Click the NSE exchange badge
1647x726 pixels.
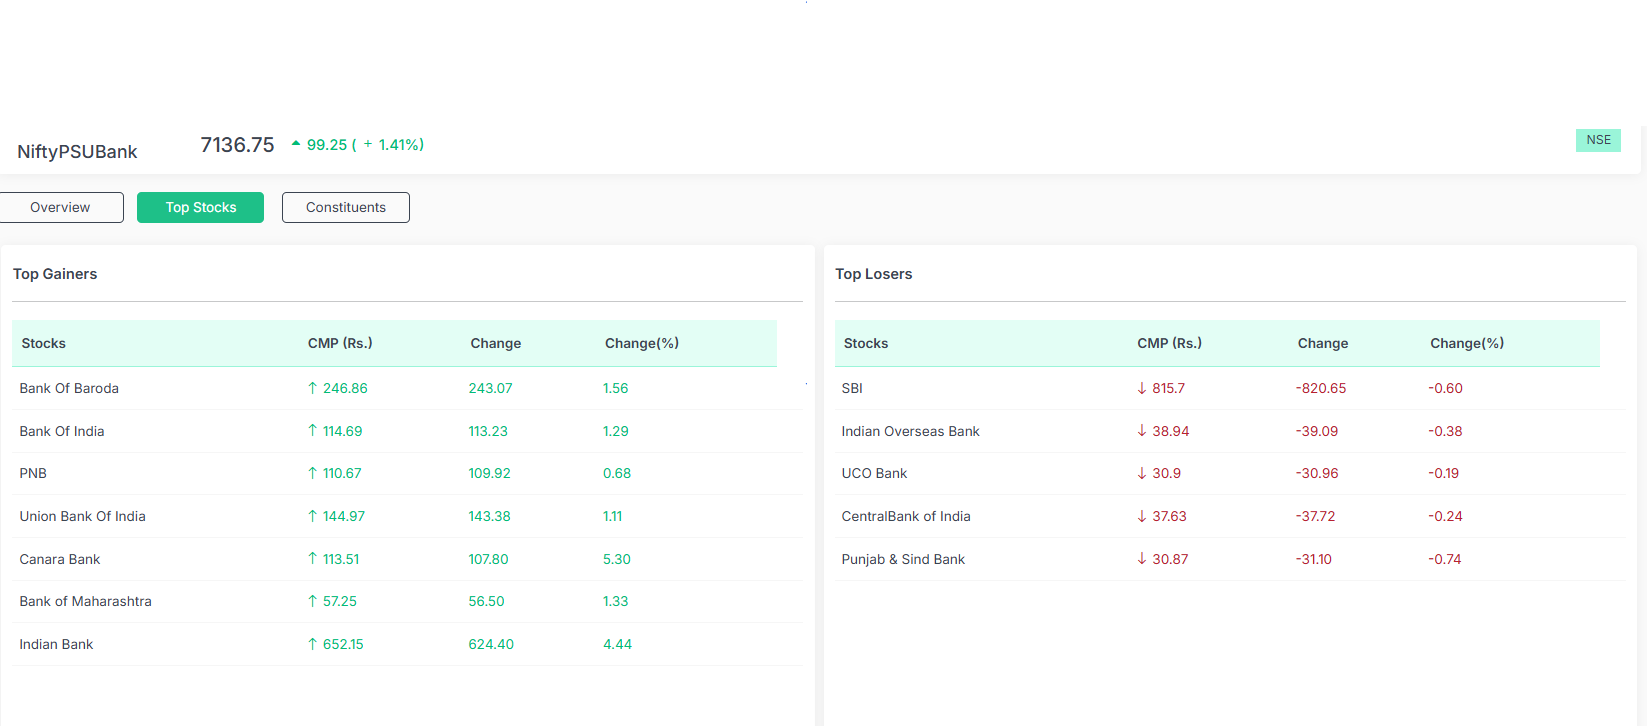pyautogui.click(x=1597, y=140)
